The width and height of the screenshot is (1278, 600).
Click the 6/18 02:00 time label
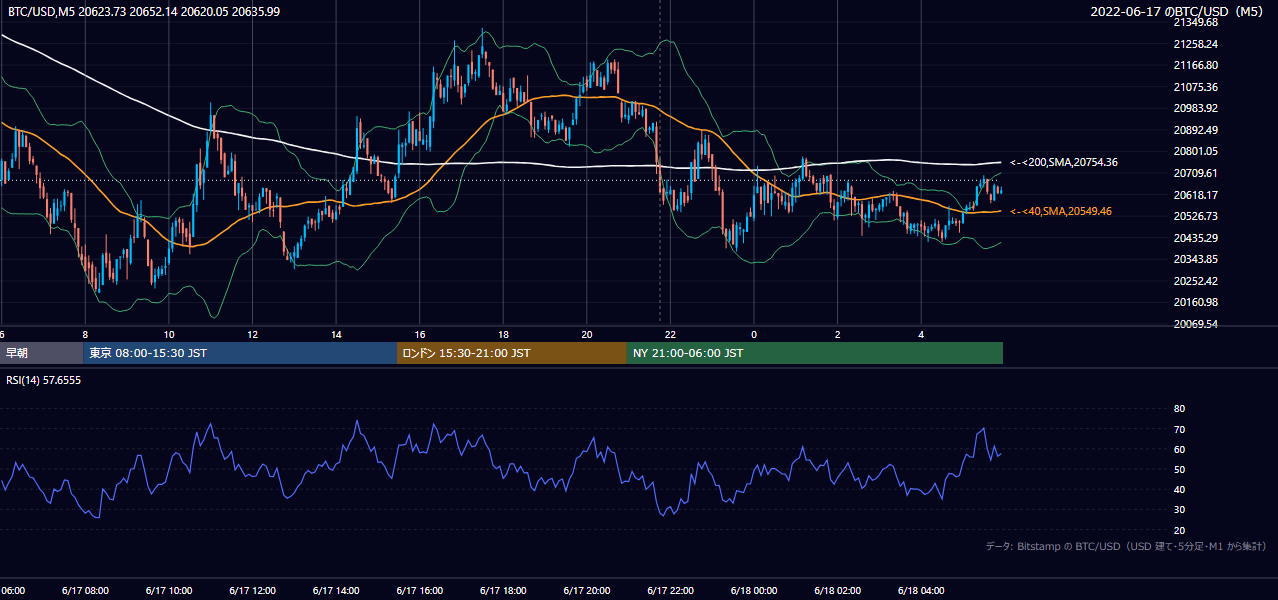(837, 590)
